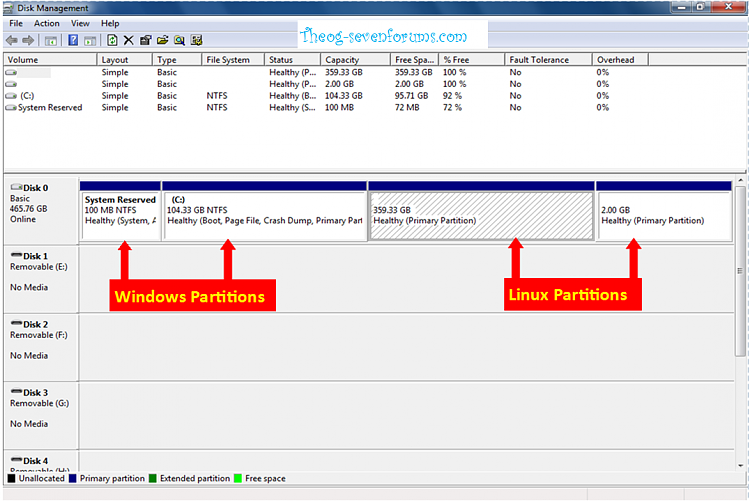The height and width of the screenshot is (501, 750).
Task: Select the 2.00 GB primary partition block
Action: click(664, 211)
